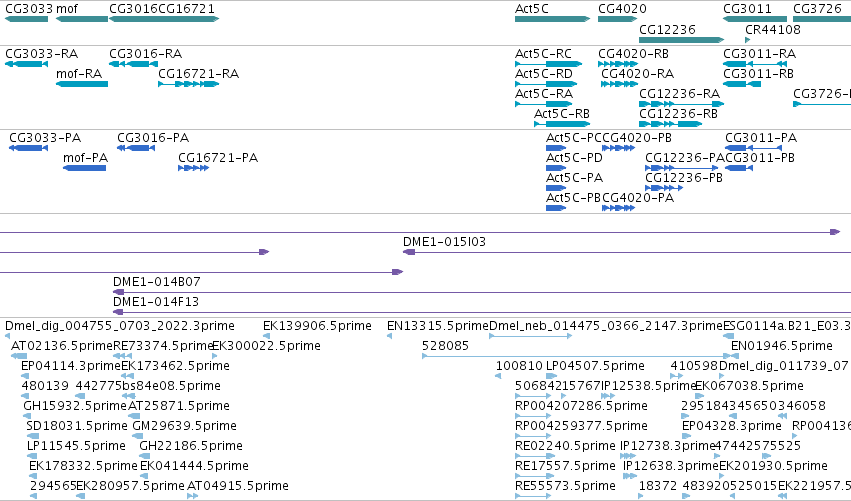Click the CG12236-RA transcript glyph
This screenshot has width=851, height=501.
pyautogui.click(x=682, y=104)
